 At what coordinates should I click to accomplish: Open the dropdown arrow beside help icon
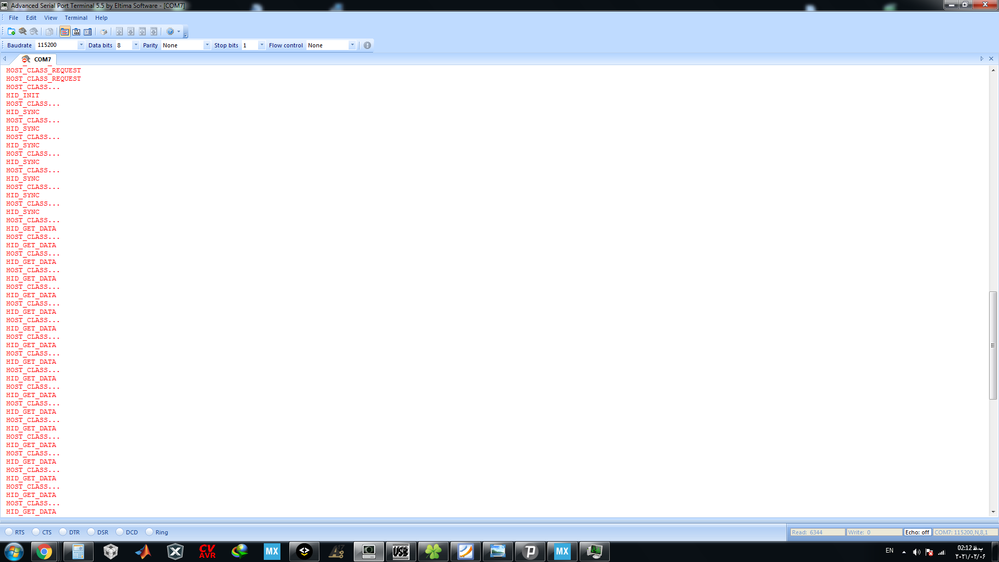(x=178, y=31)
